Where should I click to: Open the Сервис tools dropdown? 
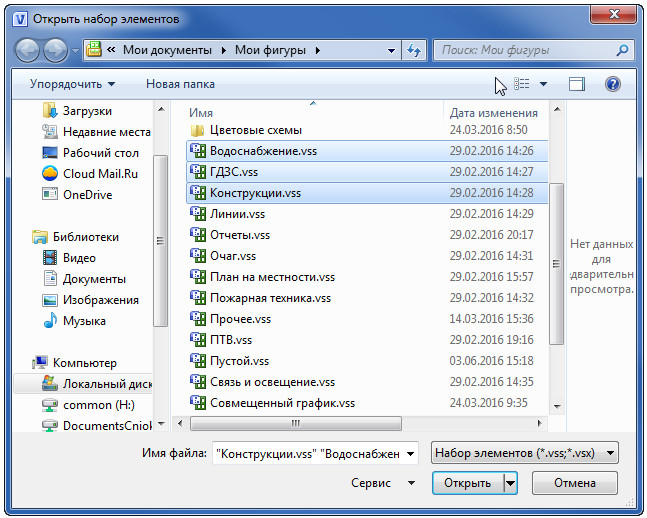coord(383,483)
